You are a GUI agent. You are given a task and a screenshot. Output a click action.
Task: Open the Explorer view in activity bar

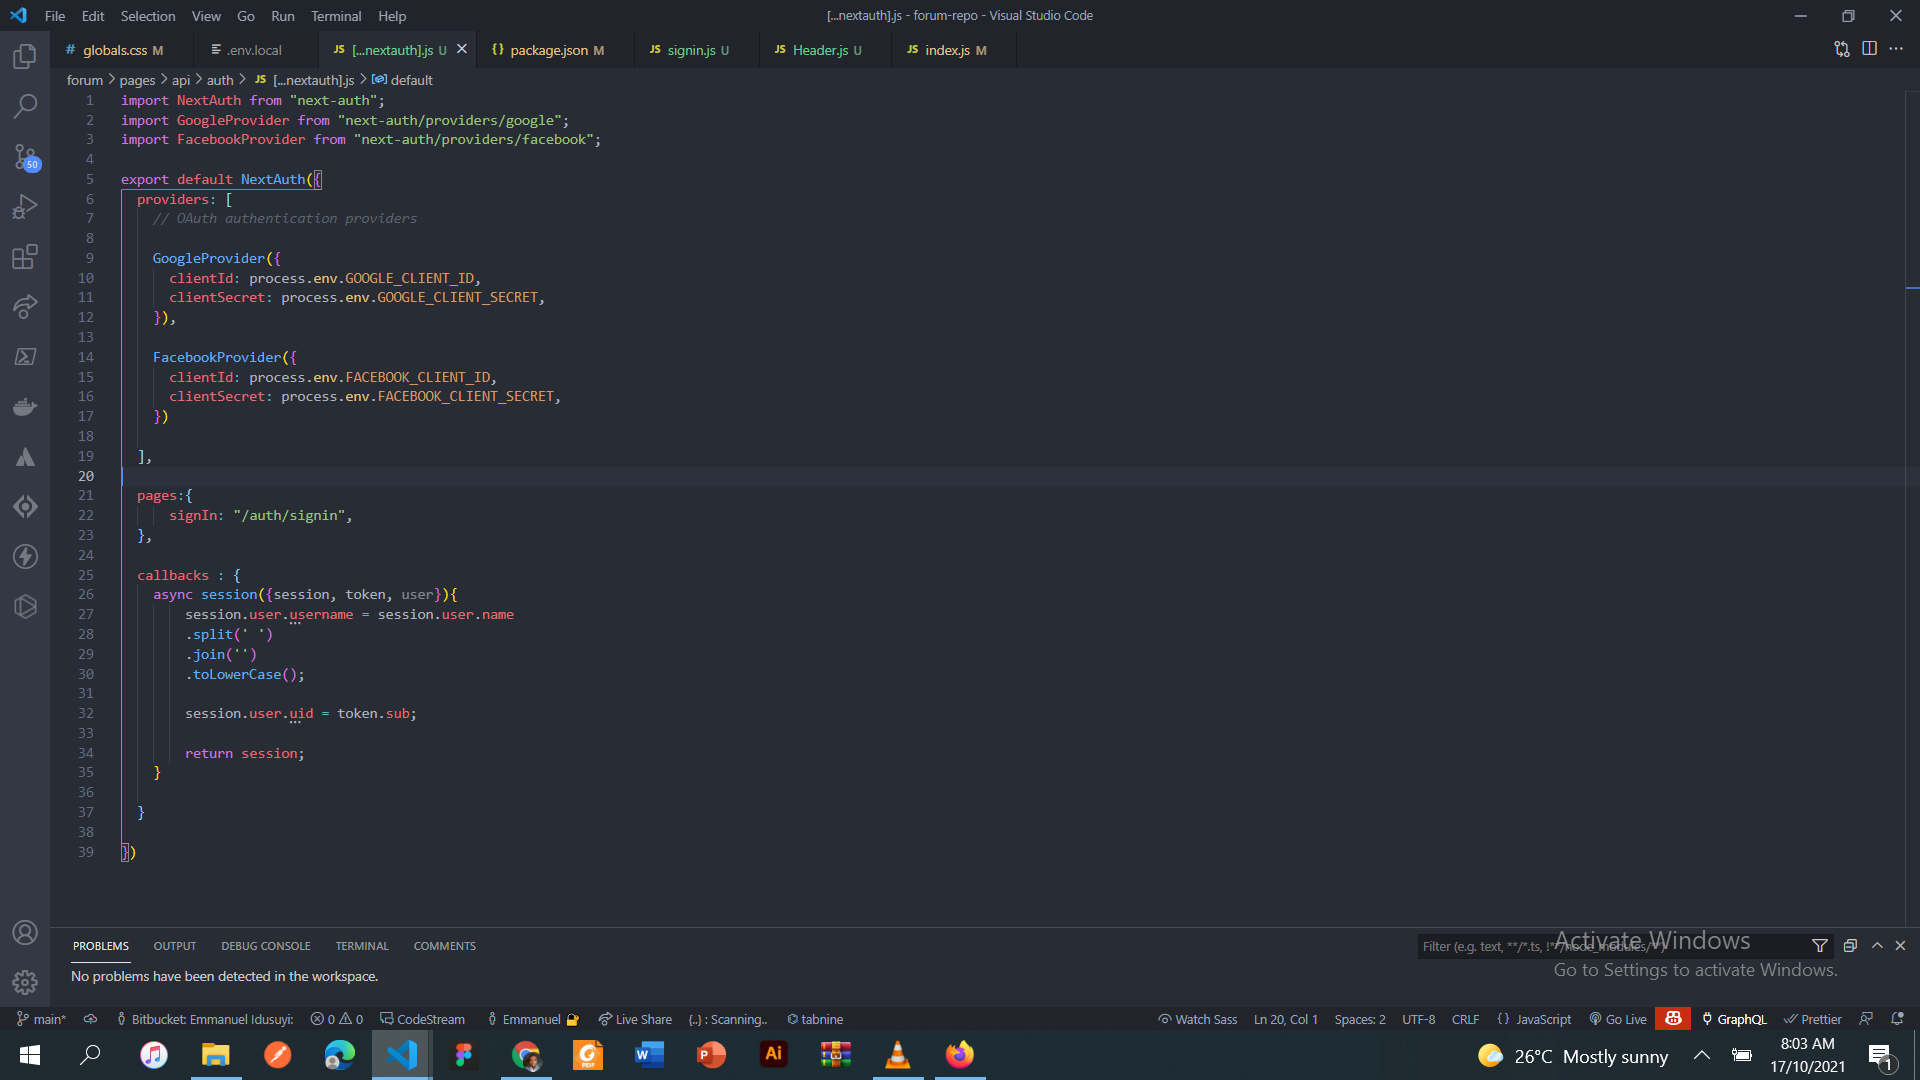25,57
